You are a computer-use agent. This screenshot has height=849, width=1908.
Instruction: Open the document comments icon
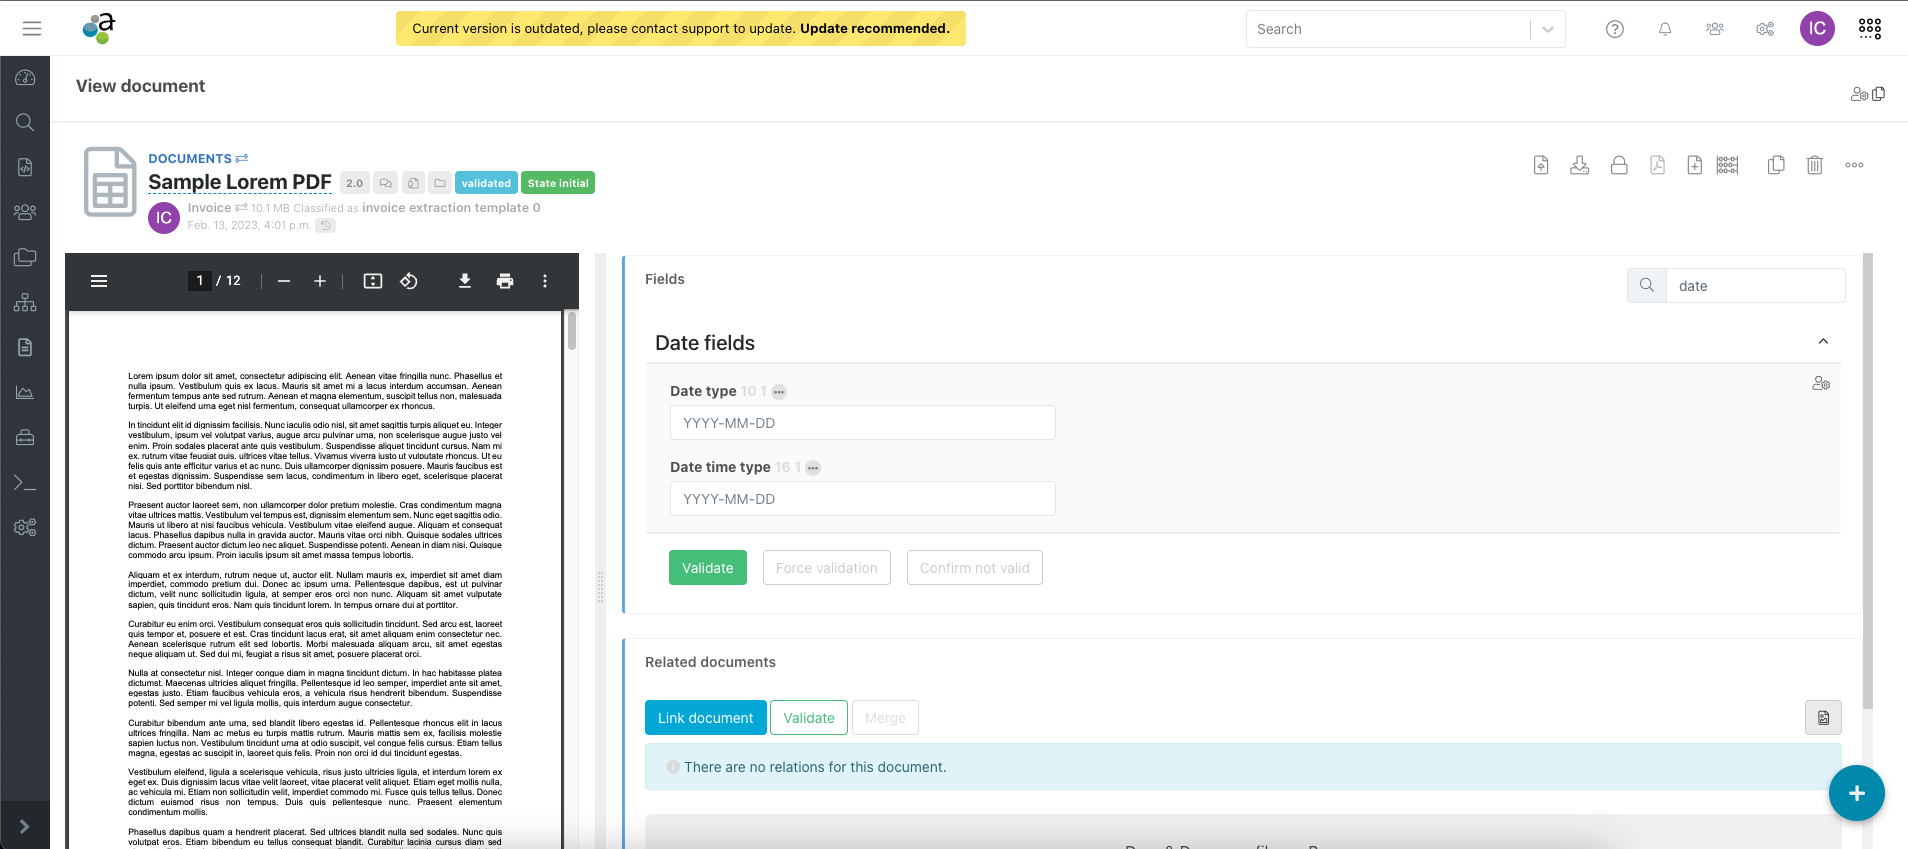pos(385,183)
